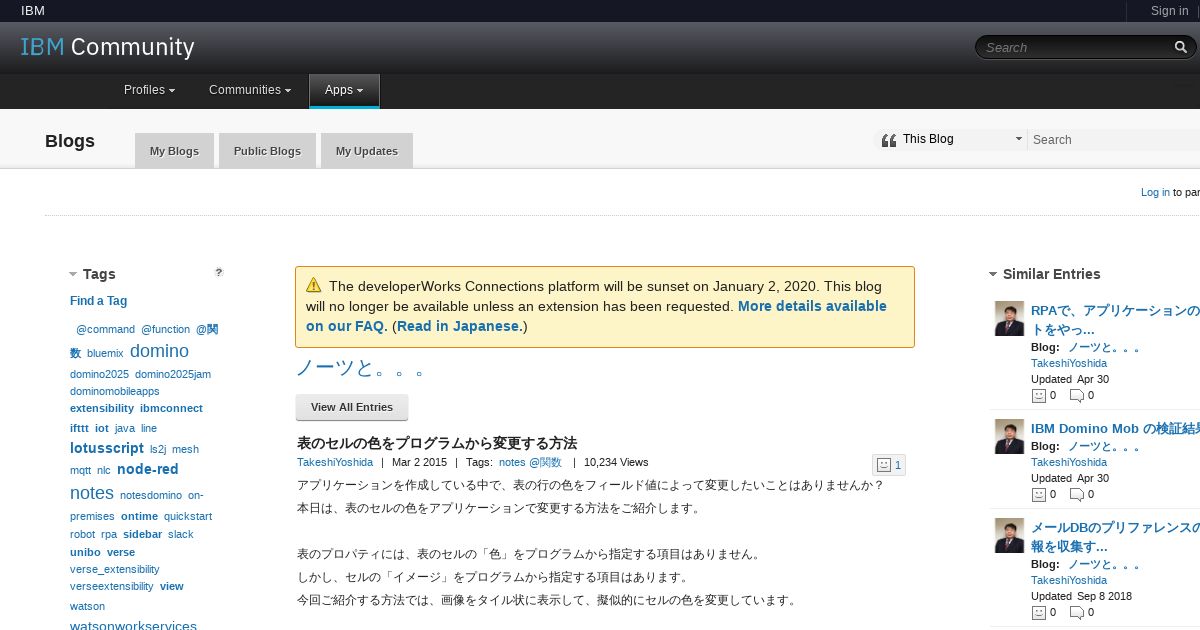Select the extensibility tag
1200x630 pixels.
(102, 408)
